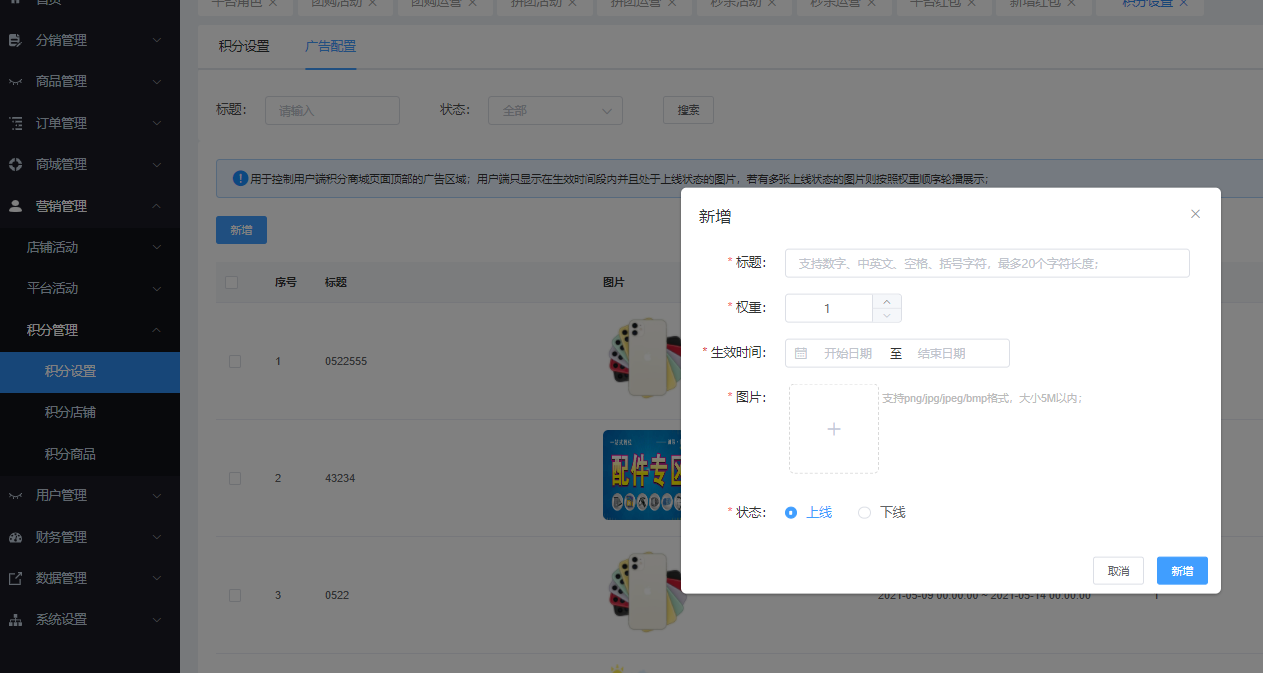Close the 新增 dialog with X icon

tap(1195, 214)
